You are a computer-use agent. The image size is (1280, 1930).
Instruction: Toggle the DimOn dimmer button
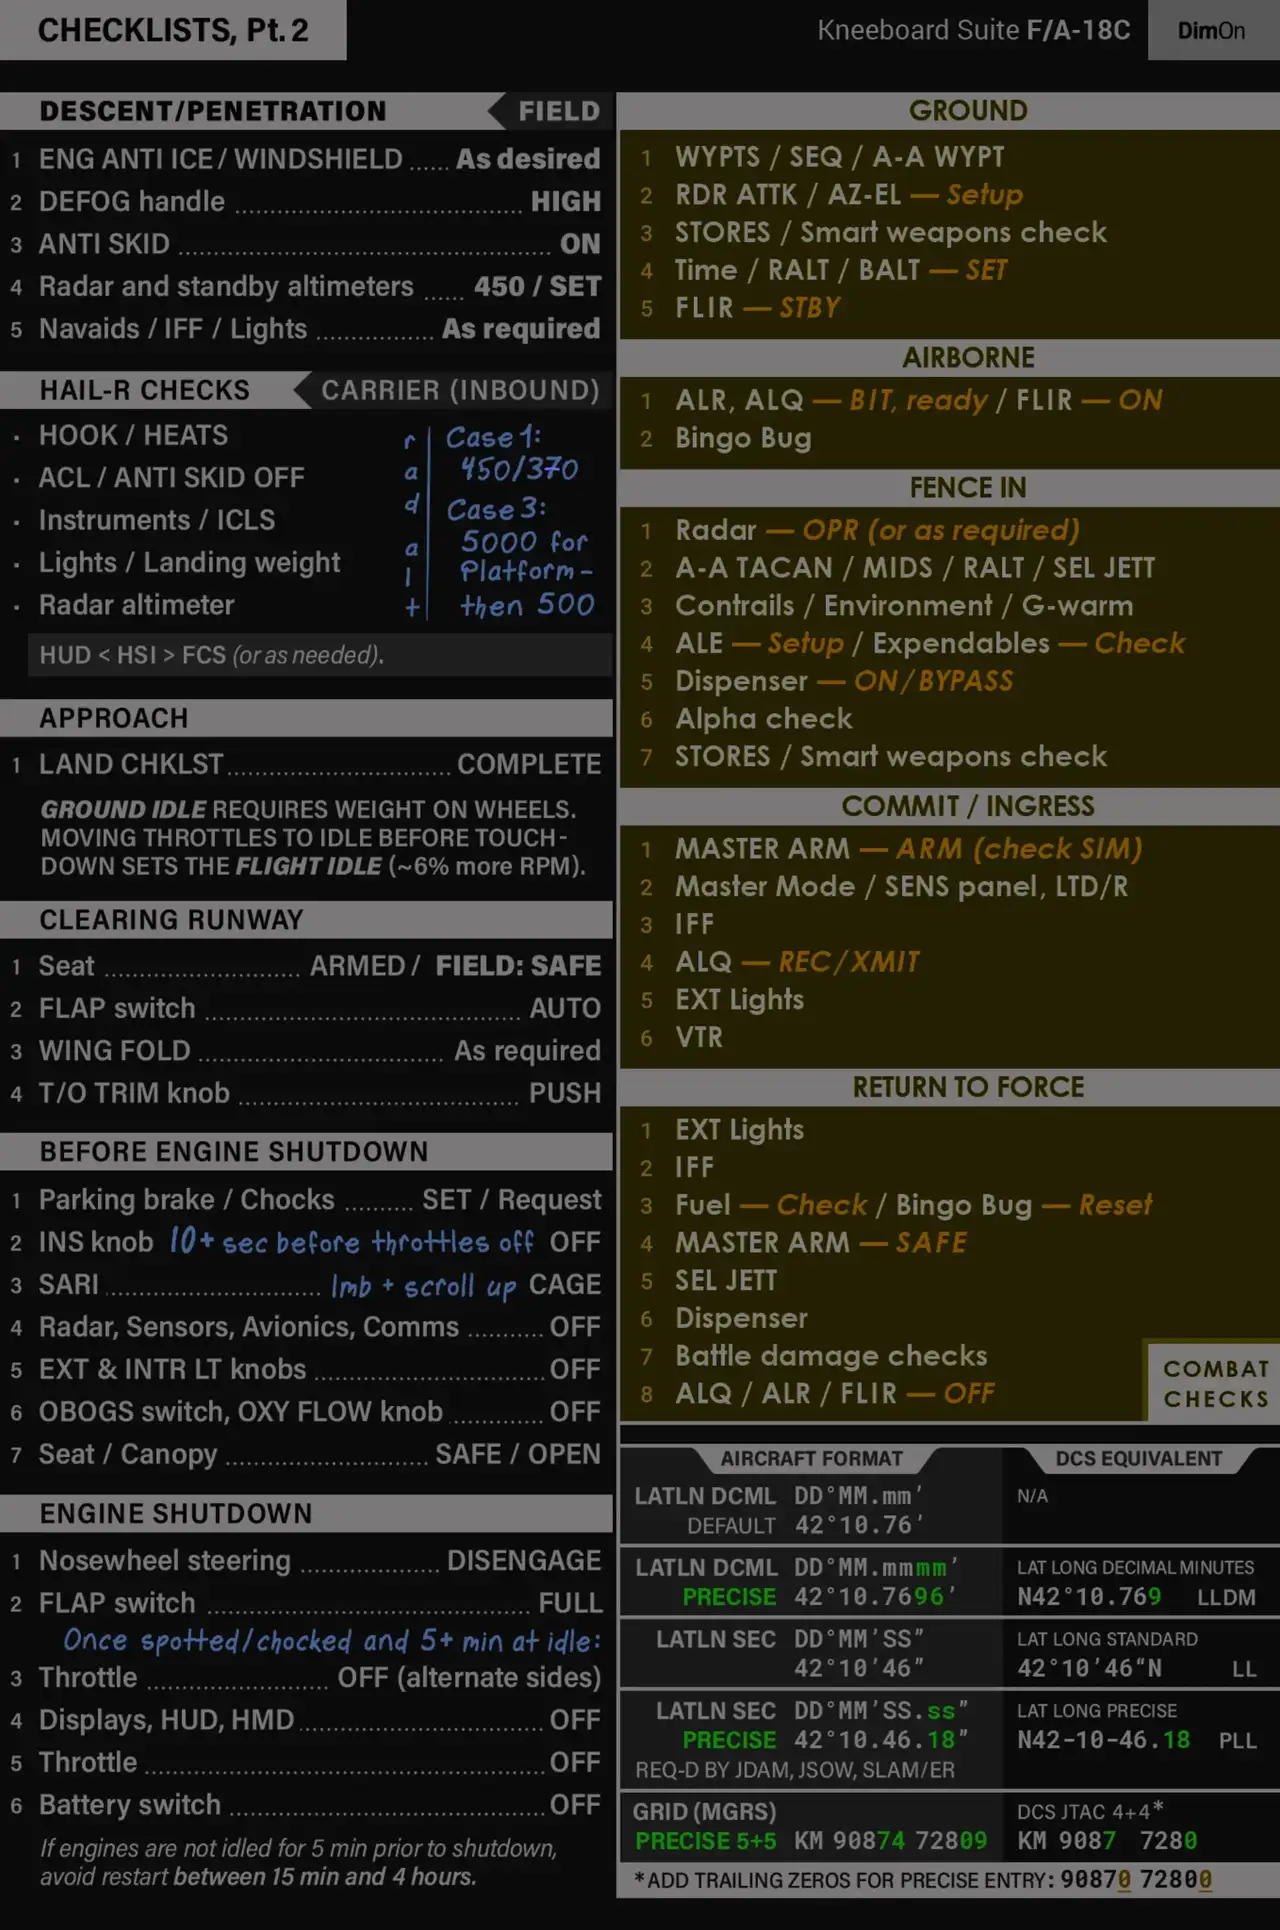coord(1211,31)
